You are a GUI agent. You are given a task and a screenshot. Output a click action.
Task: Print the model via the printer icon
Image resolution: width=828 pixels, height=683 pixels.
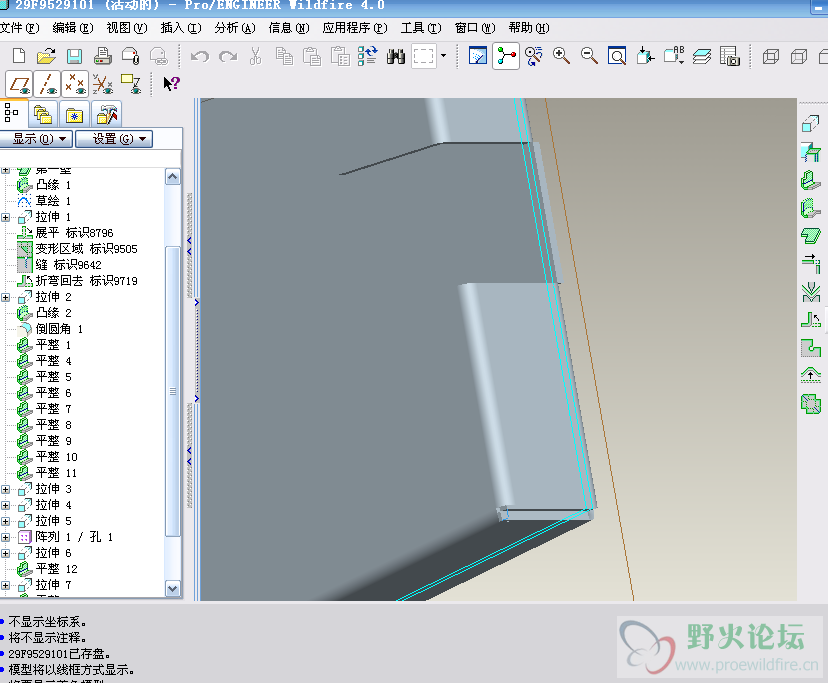point(102,56)
